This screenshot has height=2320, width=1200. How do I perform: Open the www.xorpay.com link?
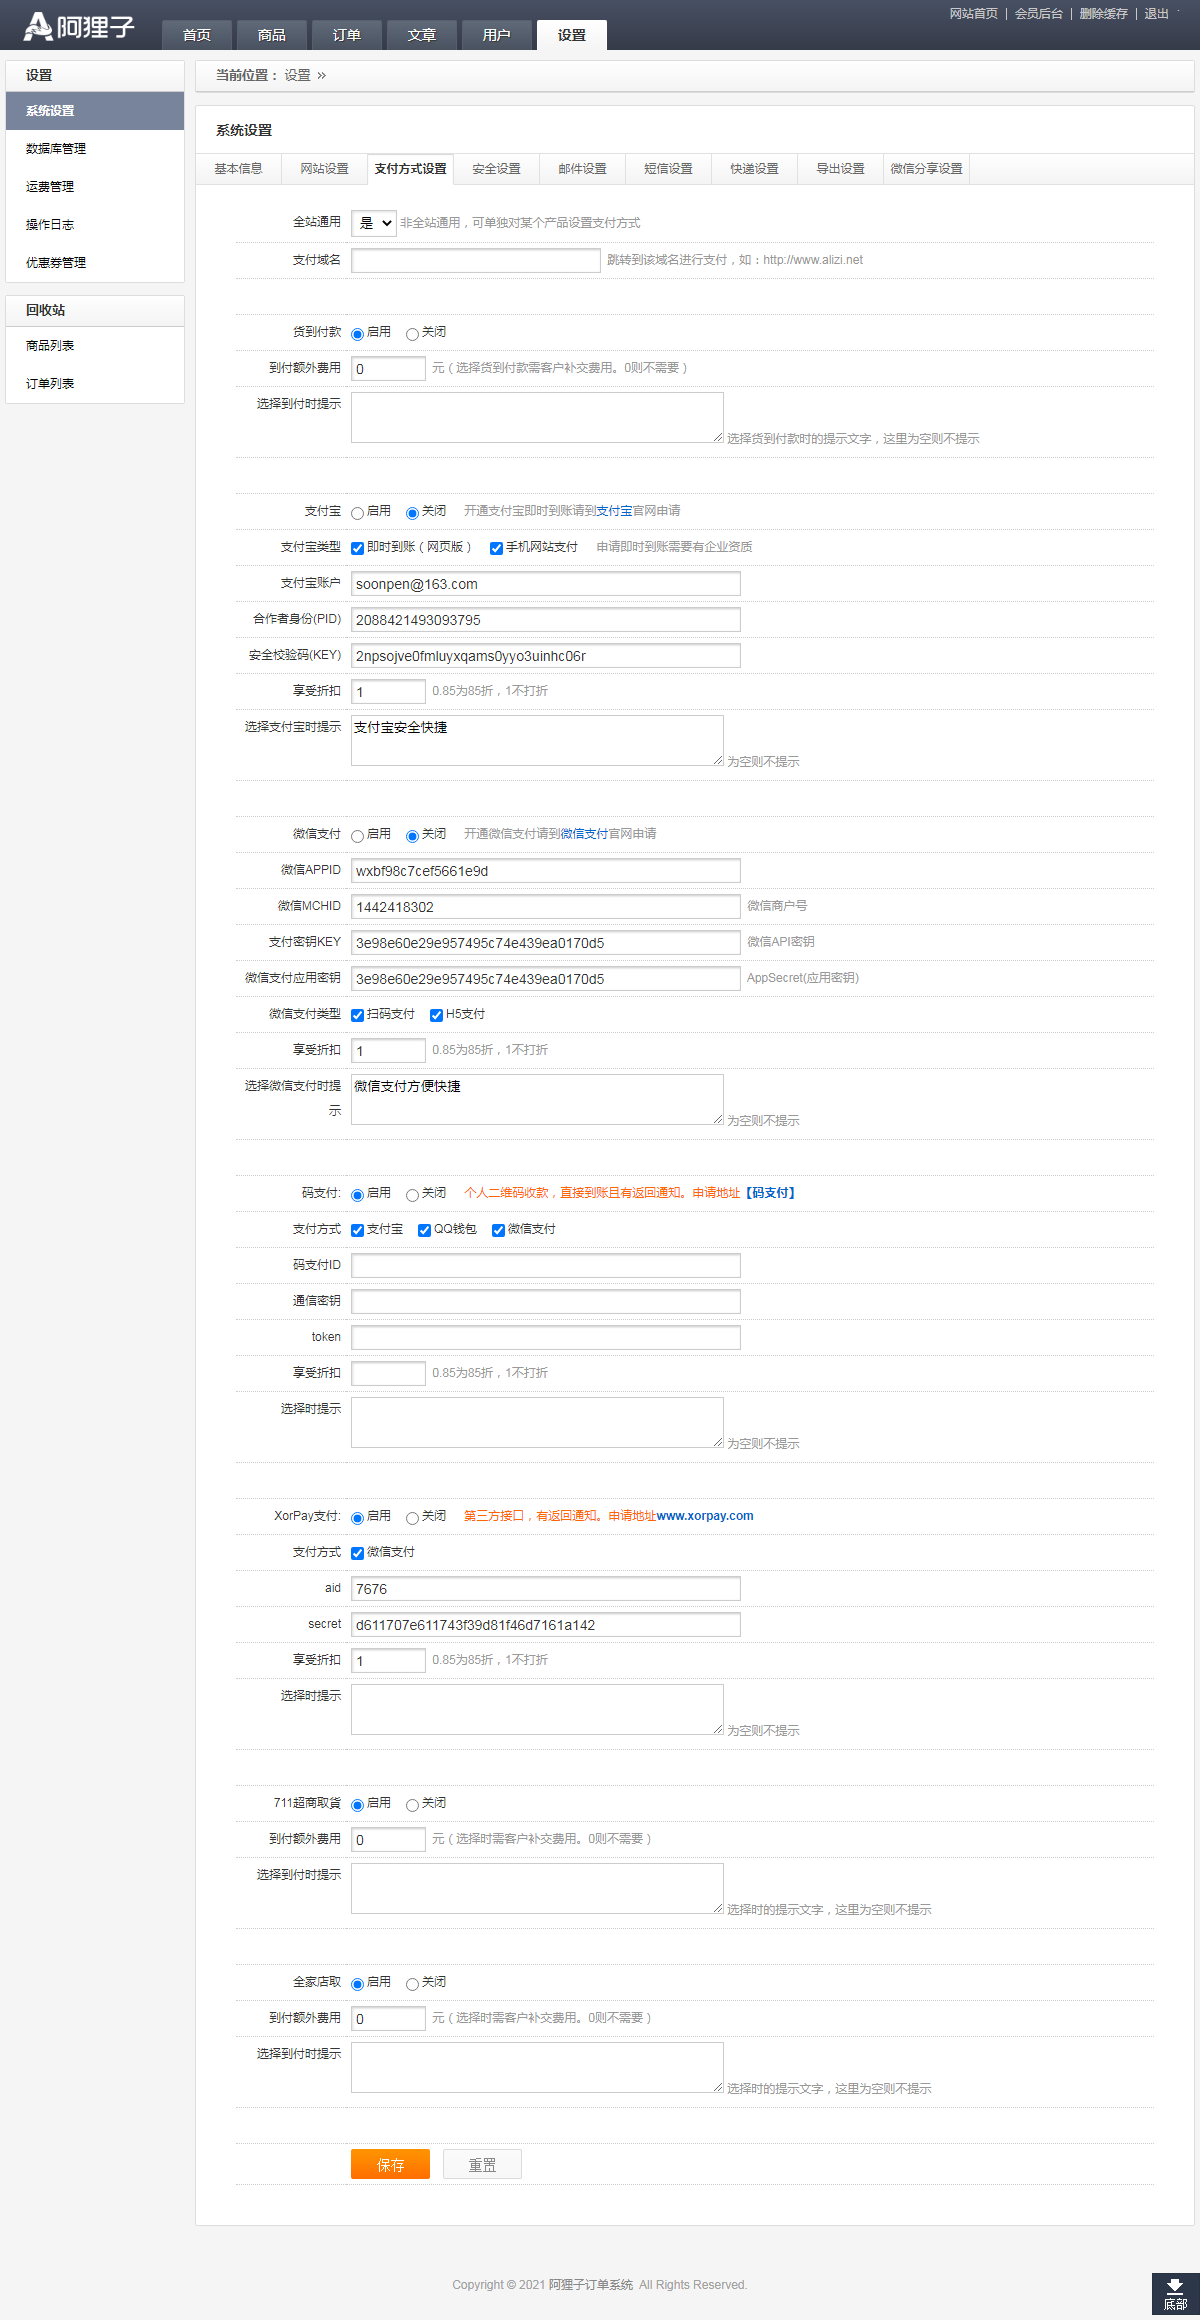(x=705, y=1516)
